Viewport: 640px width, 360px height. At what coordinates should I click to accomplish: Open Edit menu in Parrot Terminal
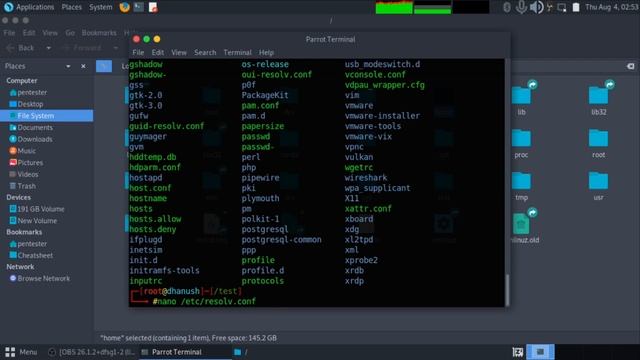158,52
